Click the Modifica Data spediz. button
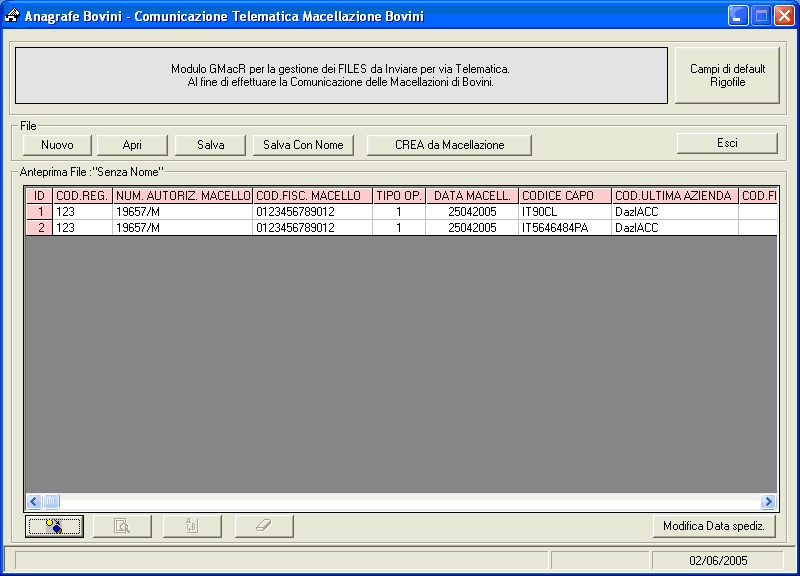 pyautogui.click(x=714, y=526)
